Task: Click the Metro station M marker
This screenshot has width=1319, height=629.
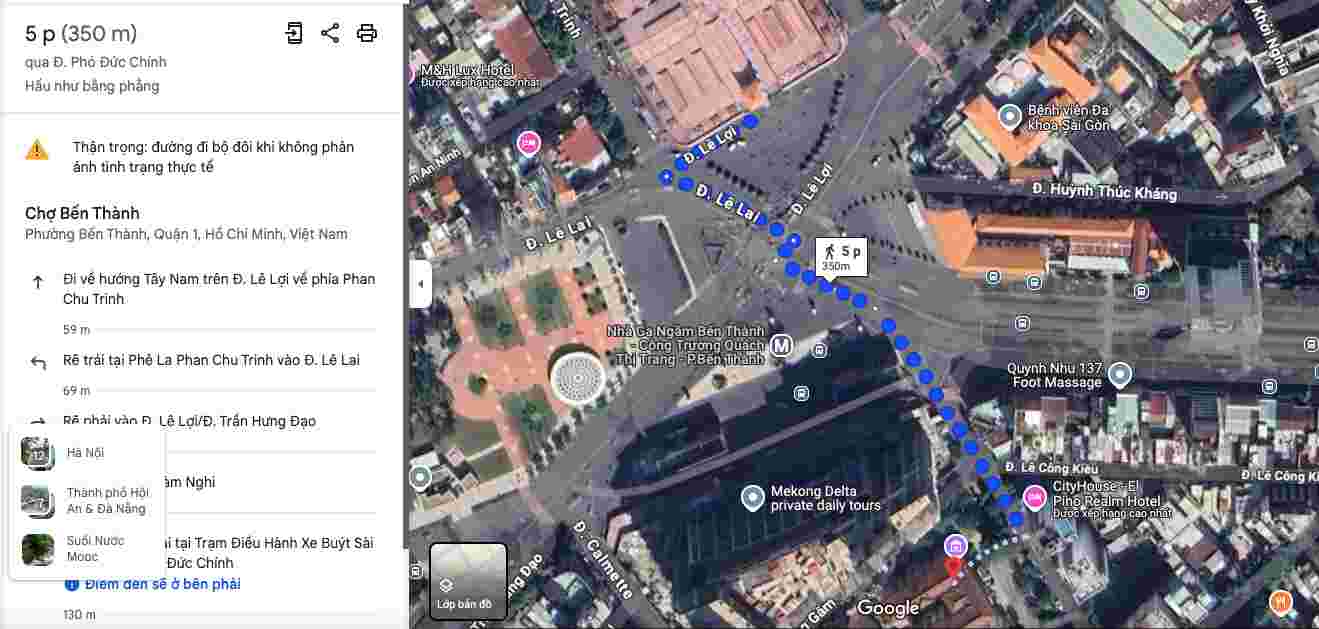Action: [x=782, y=346]
